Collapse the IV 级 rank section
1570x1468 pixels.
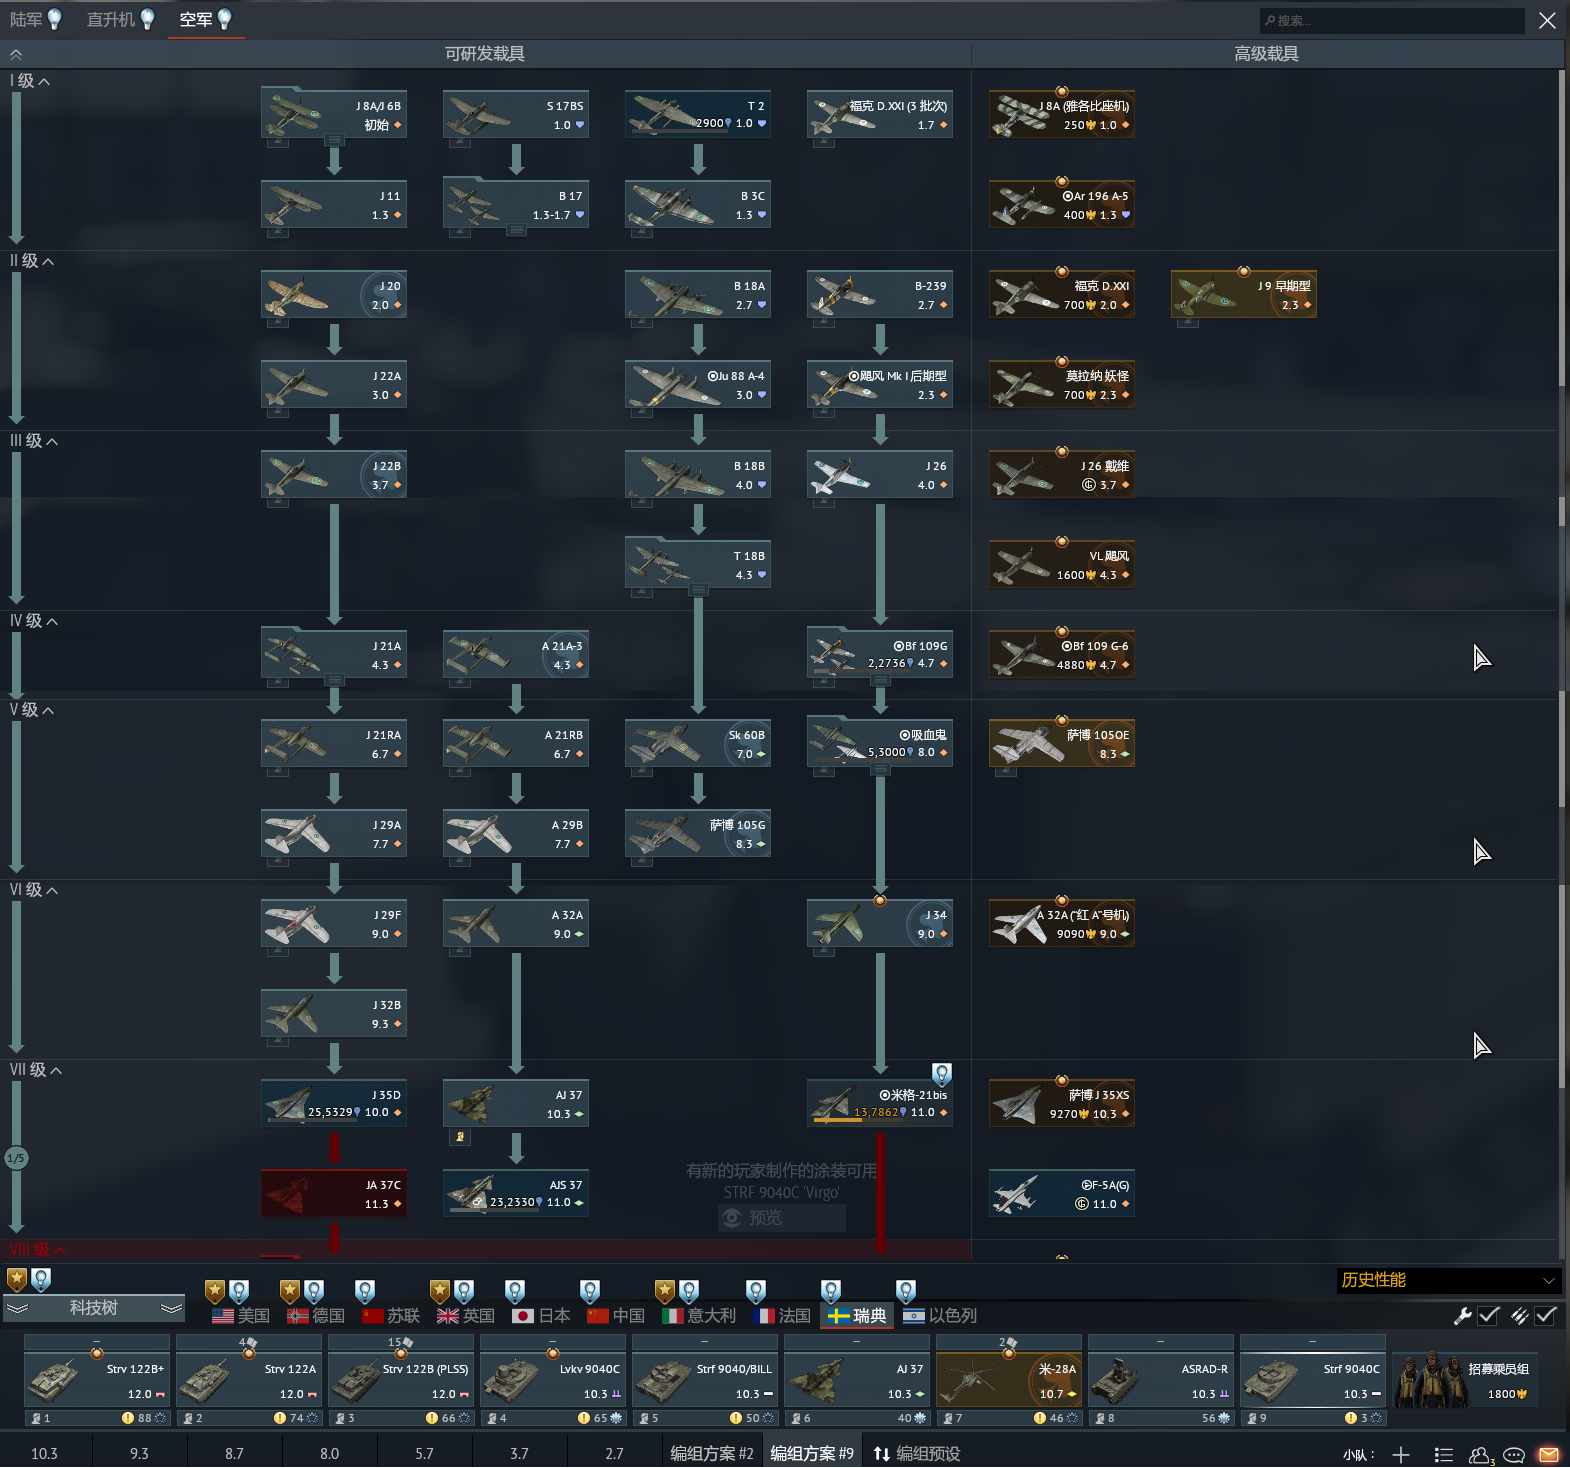pos(34,621)
